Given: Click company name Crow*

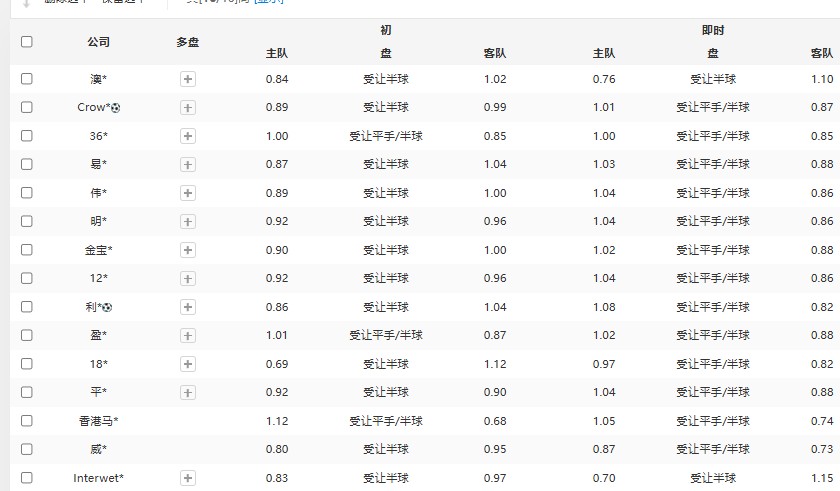Looking at the screenshot, I should click(x=94, y=107).
